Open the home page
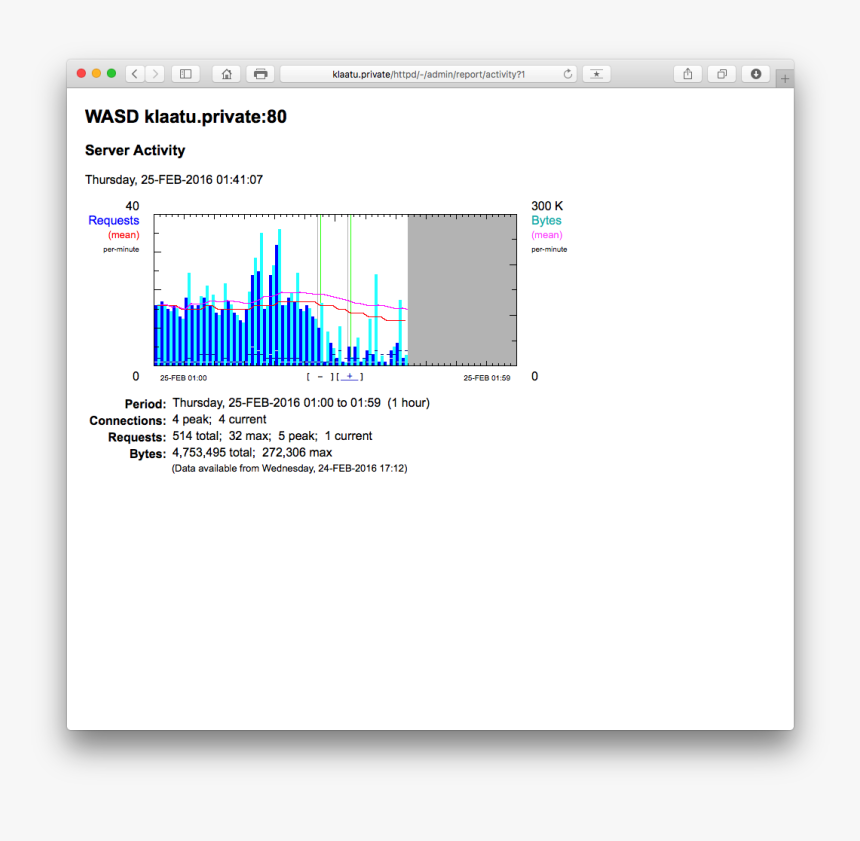Screen dimensions: 860x841 pyautogui.click(x=227, y=74)
